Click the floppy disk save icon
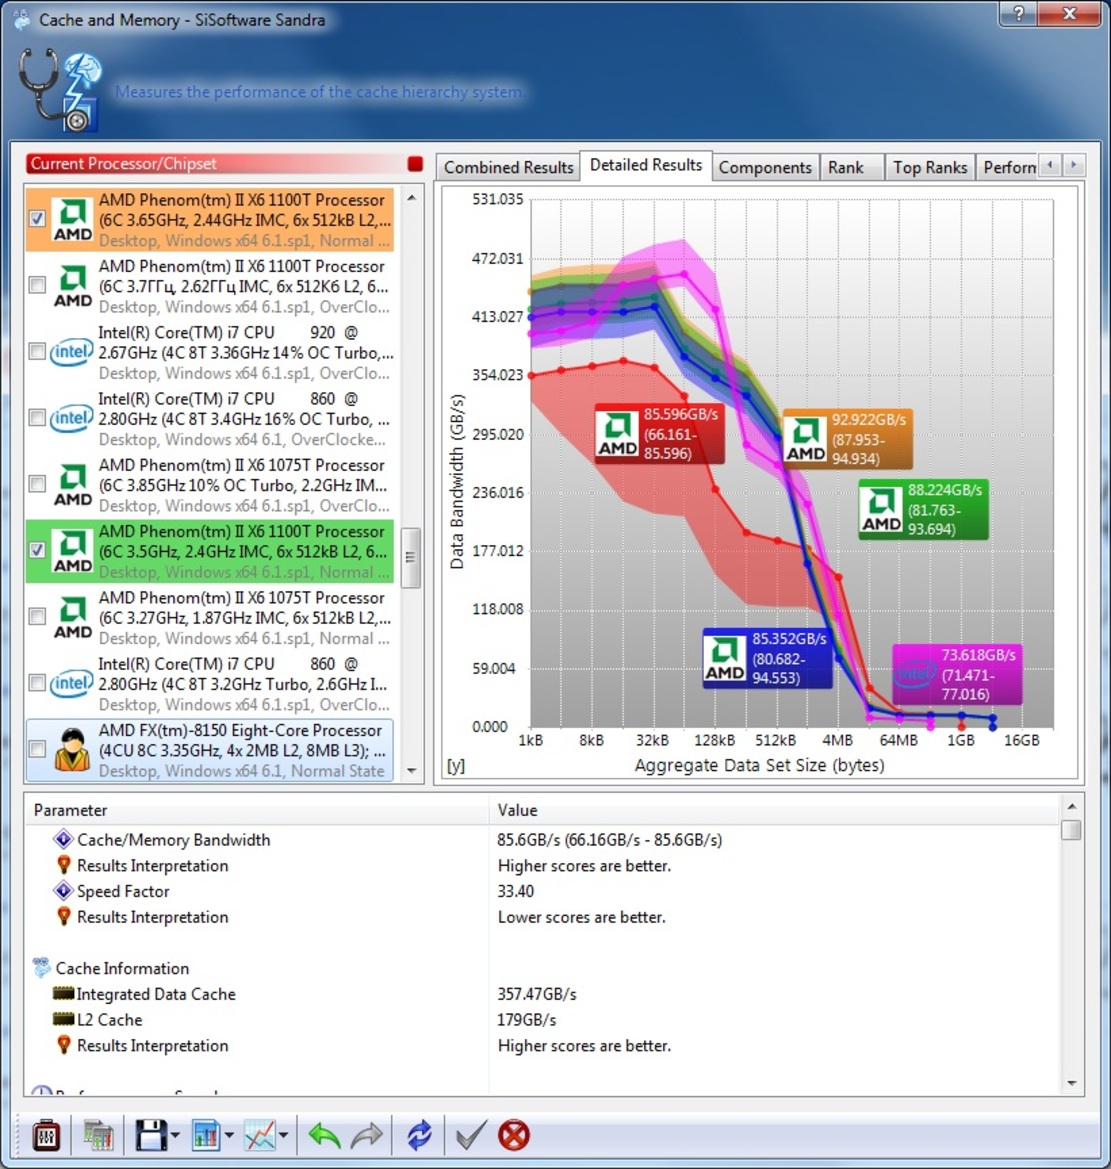Screen dimensions: 1111x1169 coord(151,1135)
